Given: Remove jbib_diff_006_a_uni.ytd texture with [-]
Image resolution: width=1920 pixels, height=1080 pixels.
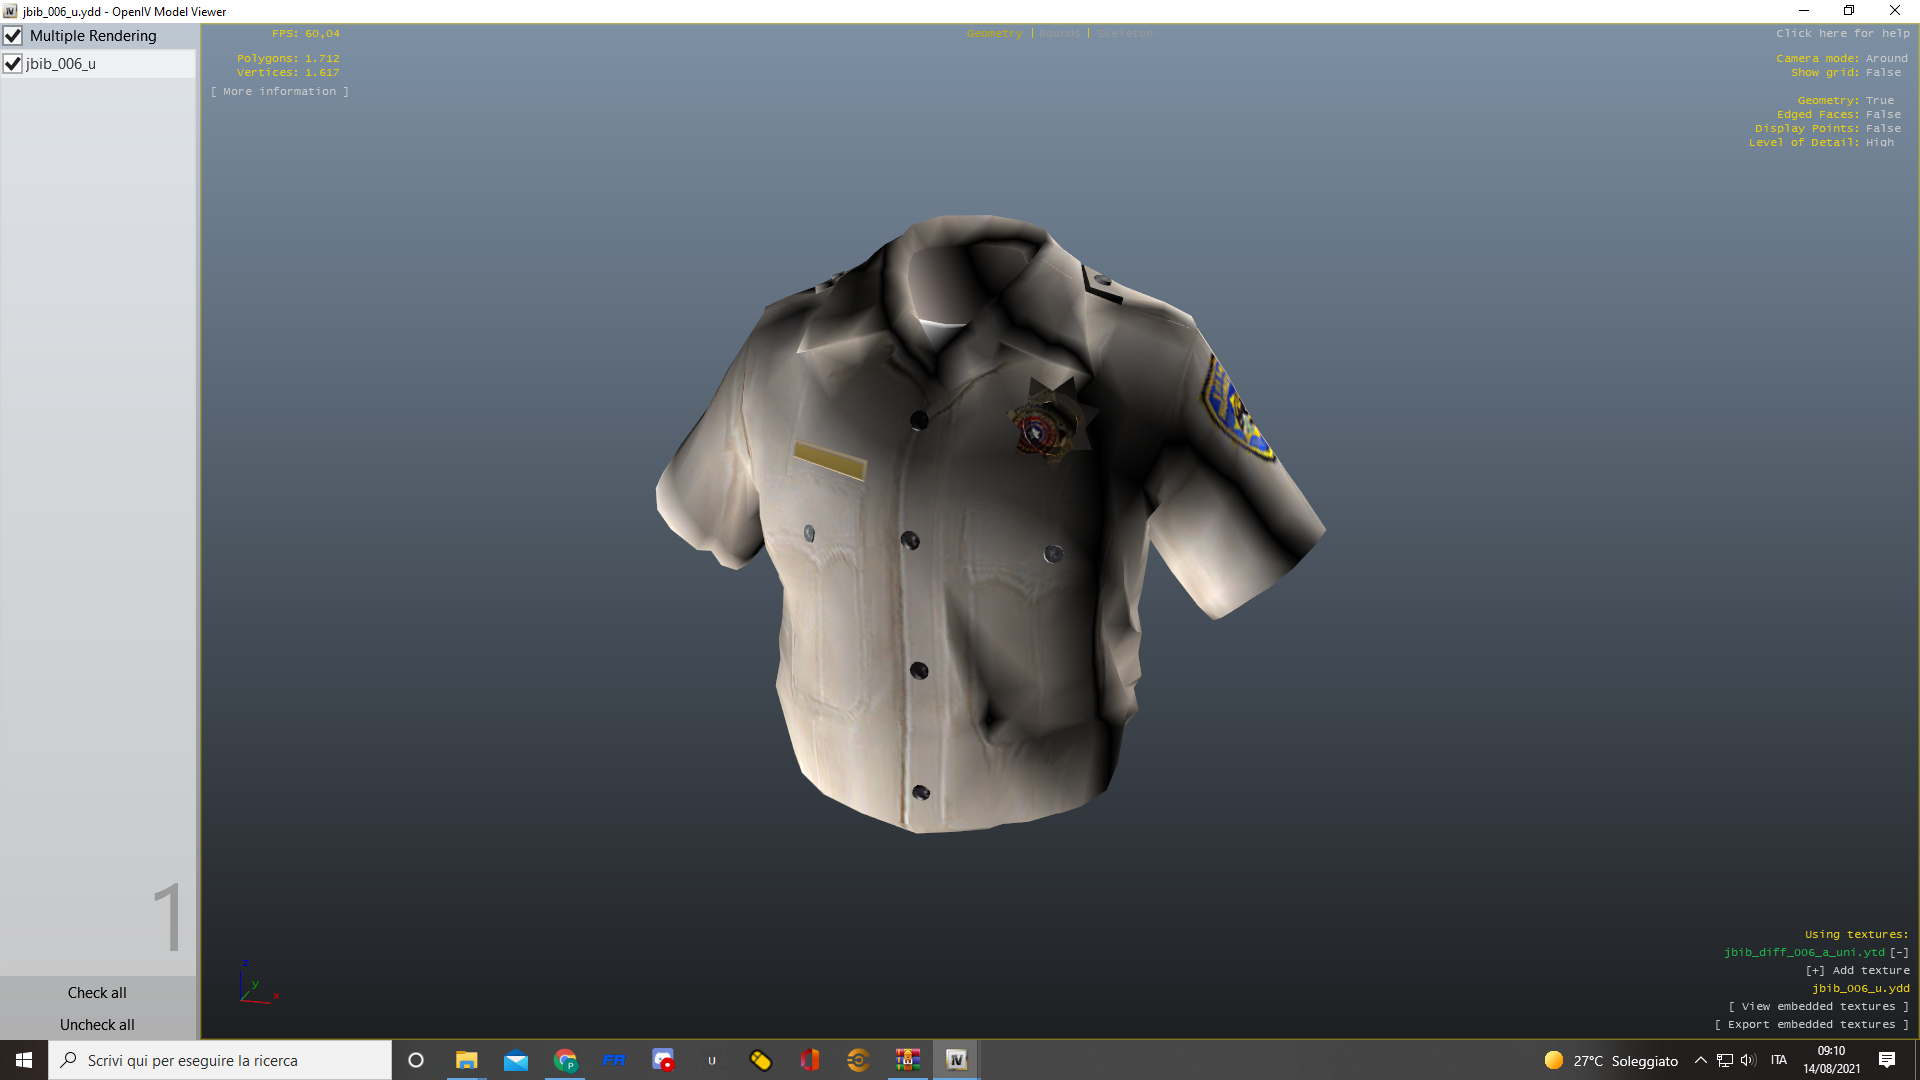Looking at the screenshot, I should point(1899,953).
